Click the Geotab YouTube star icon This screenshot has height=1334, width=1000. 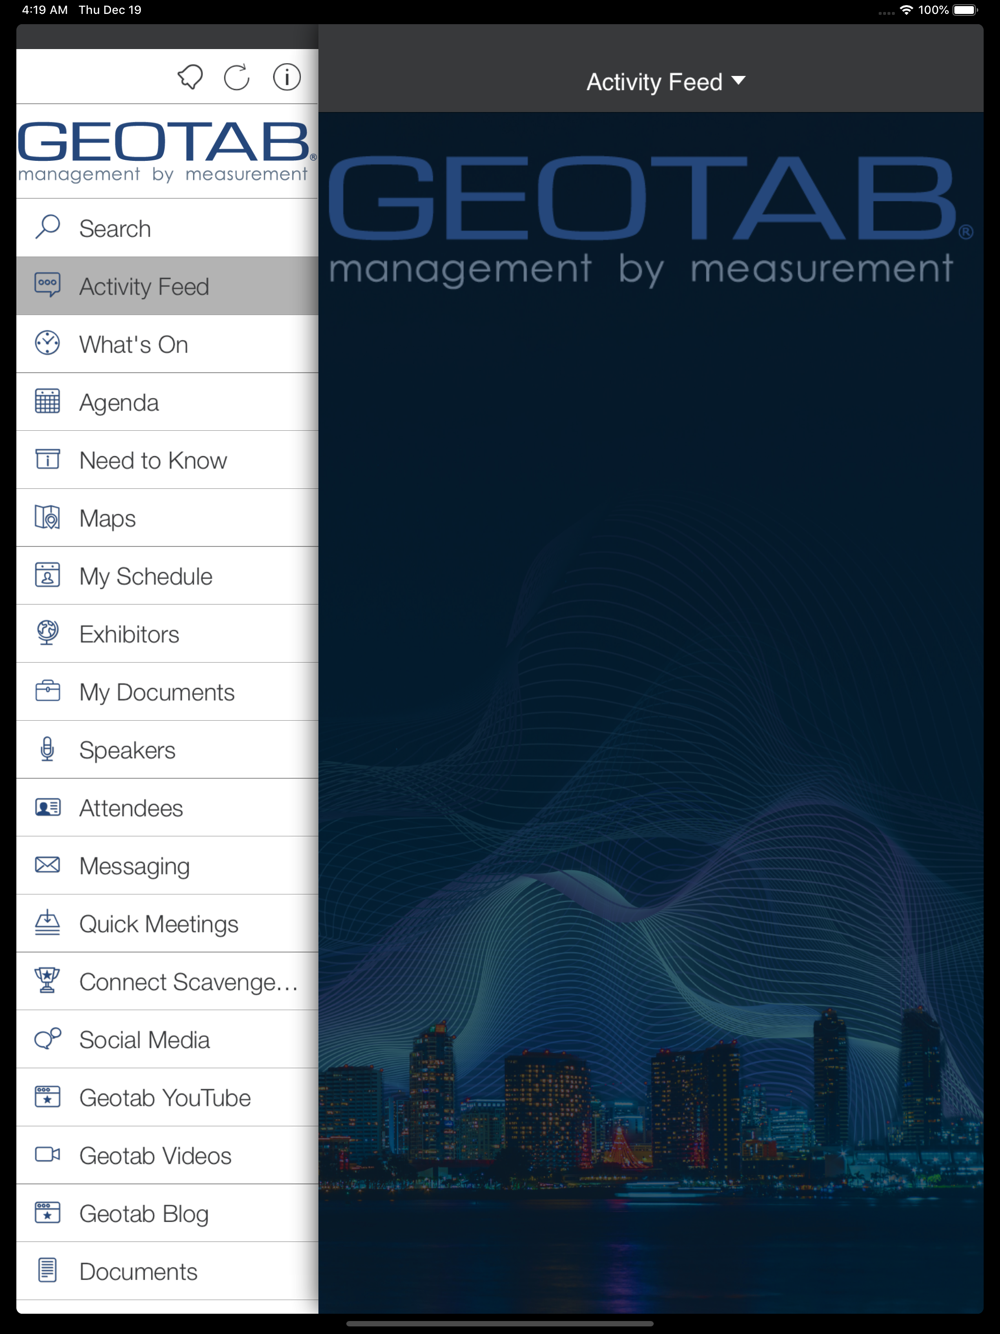47,1097
